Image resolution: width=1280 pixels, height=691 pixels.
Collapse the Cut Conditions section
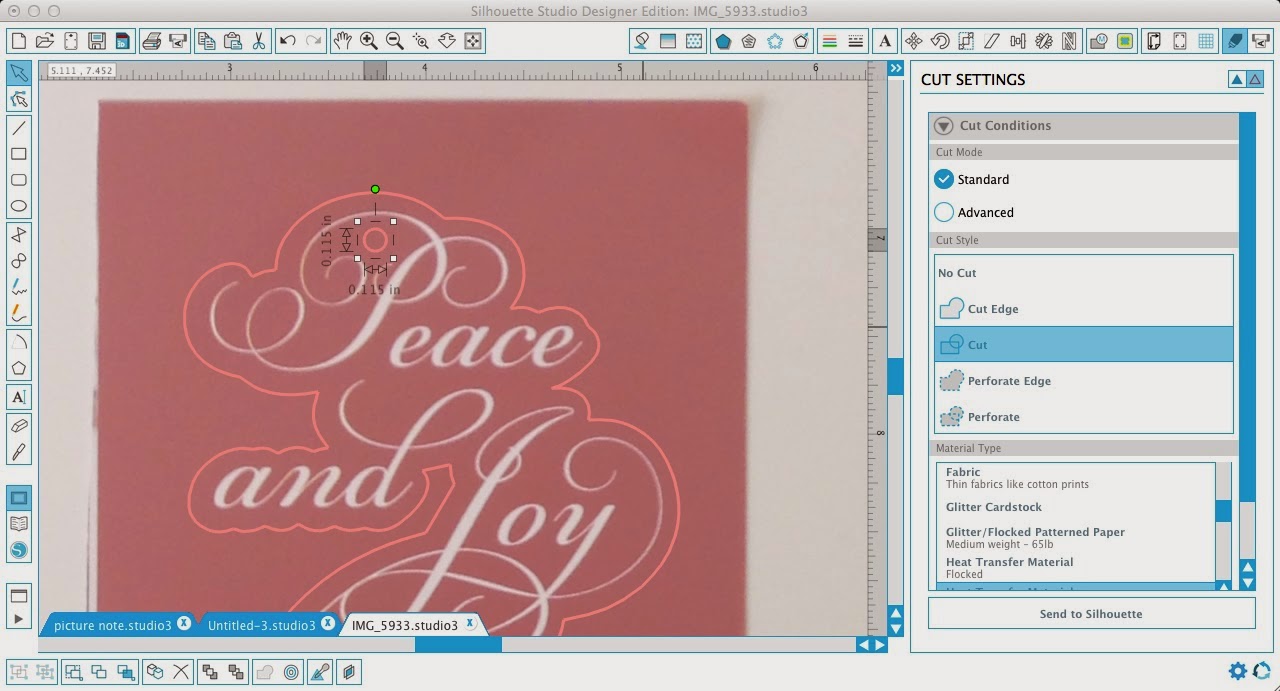[x=943, y=126]
